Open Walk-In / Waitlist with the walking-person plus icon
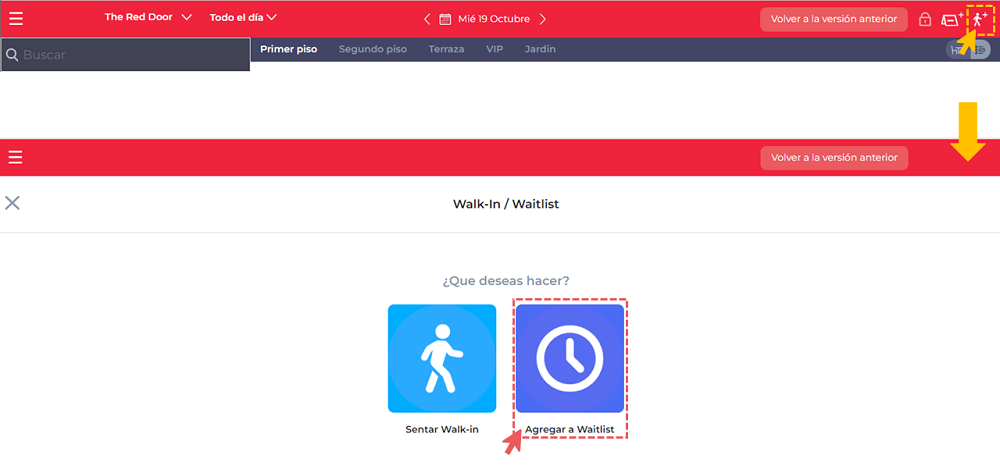This screenshot has width=1000, height=466. (980, 20)
